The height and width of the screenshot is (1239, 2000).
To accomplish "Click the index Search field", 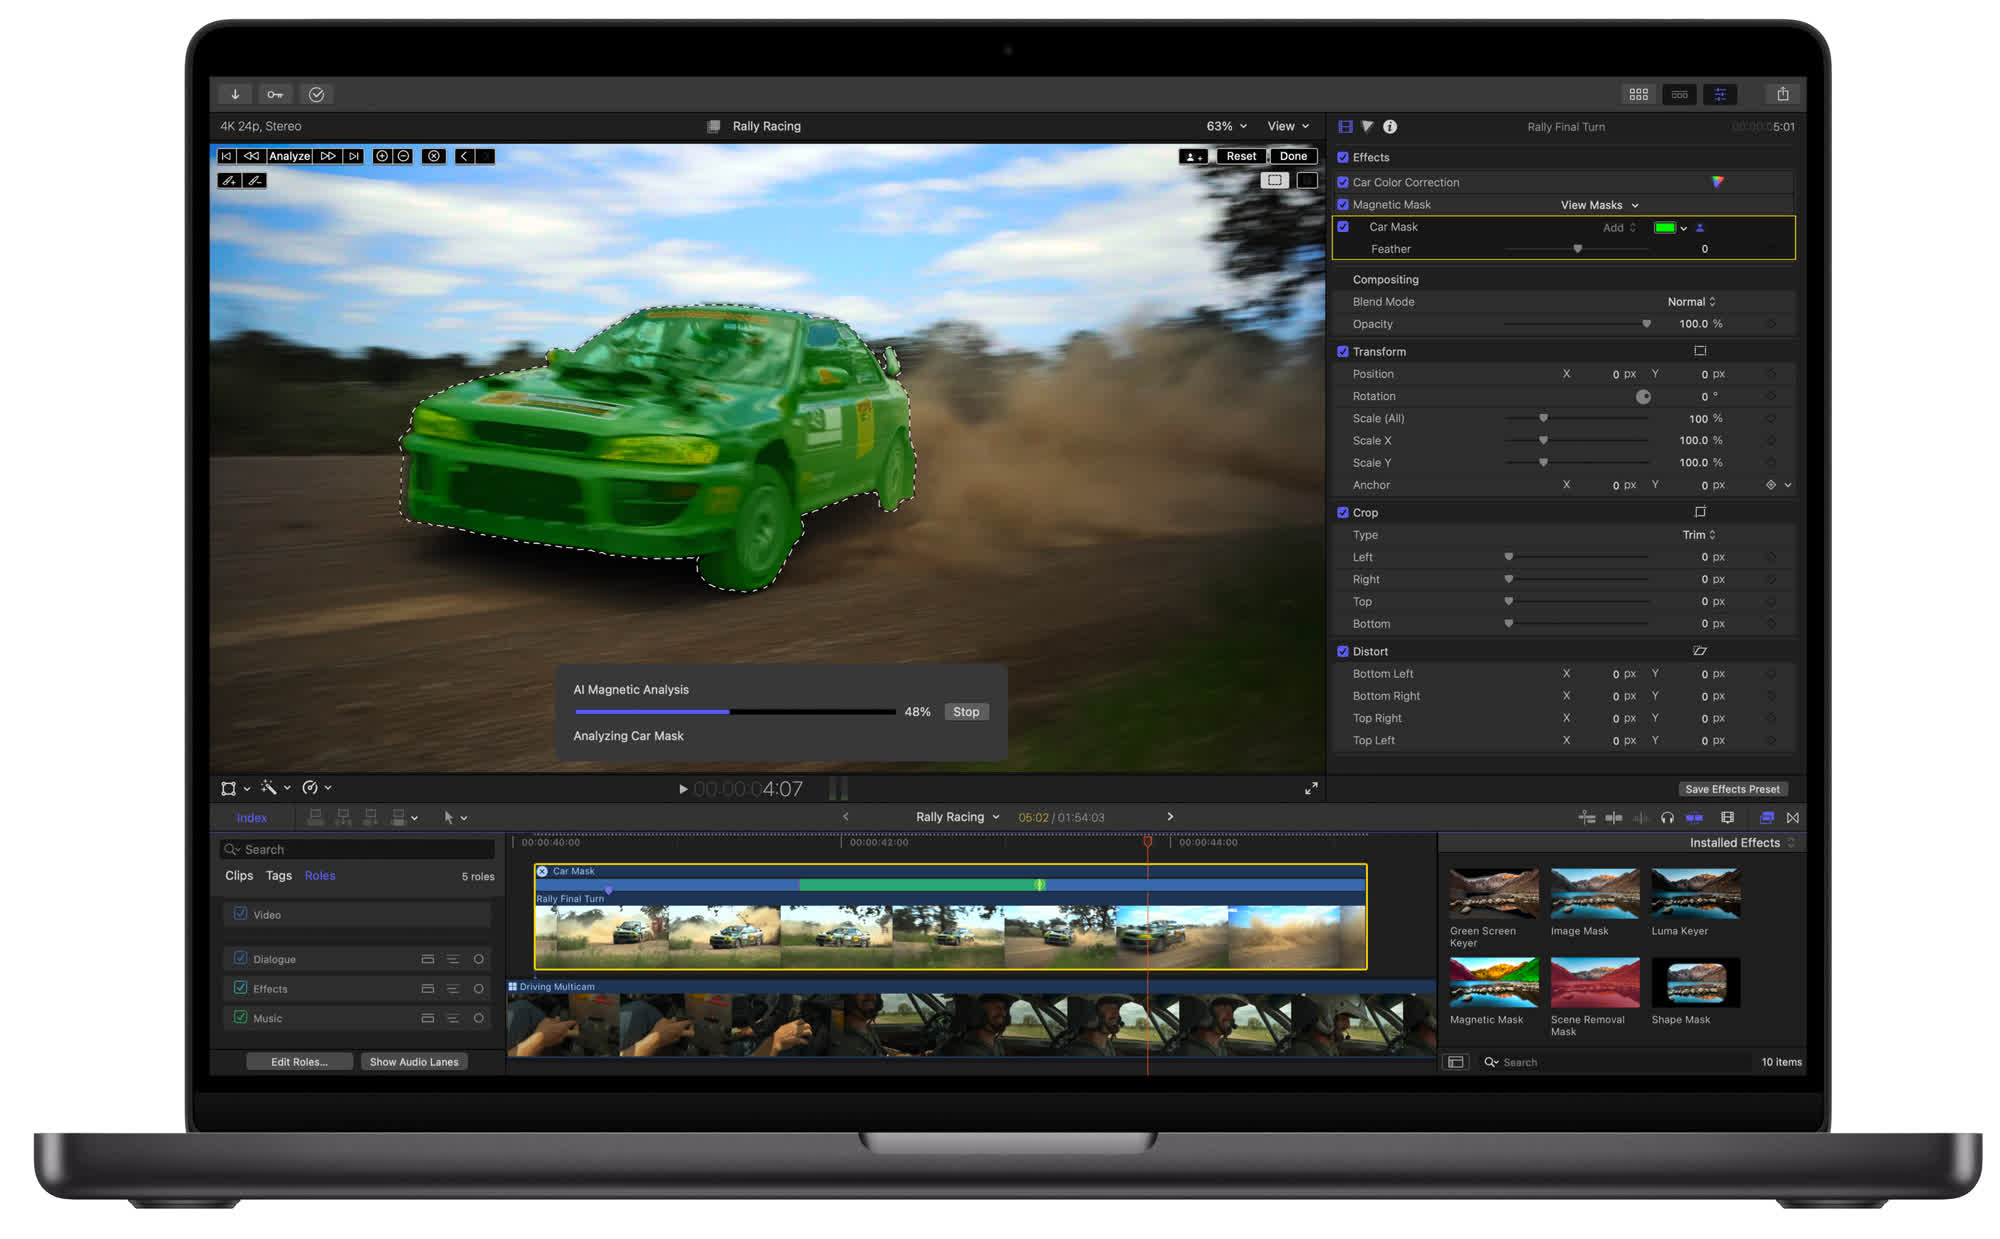I will coord(358,850).
